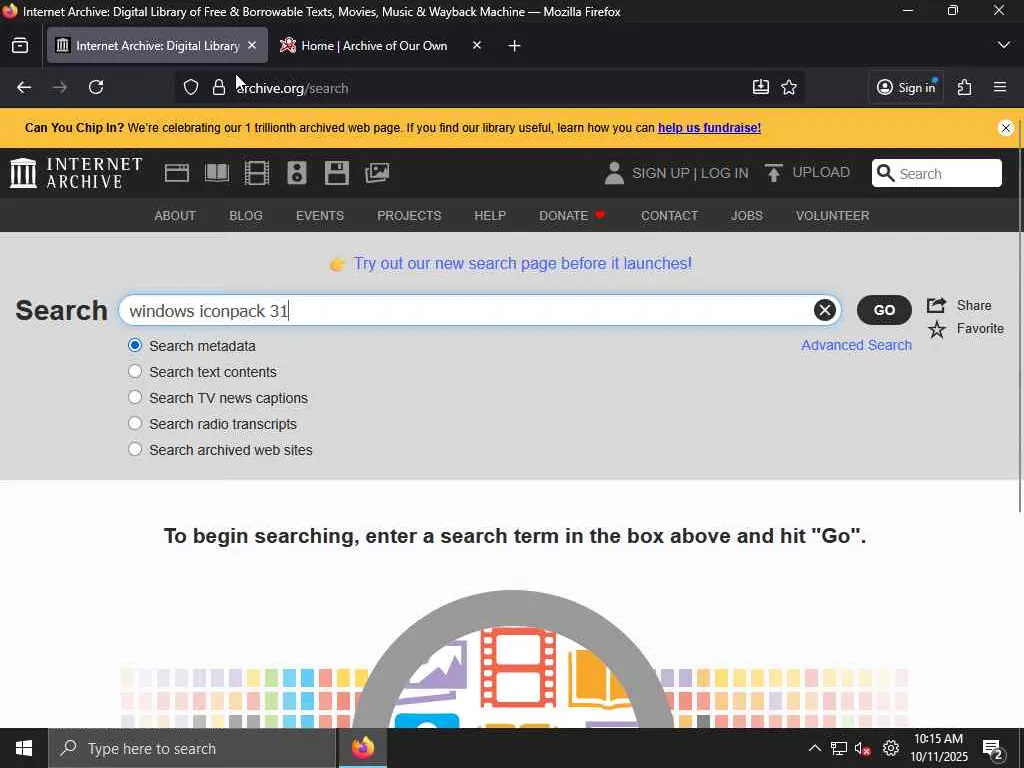Screen dimensions: 1024x768
Task: Open the HELP menu item
Action: [490, 216]
